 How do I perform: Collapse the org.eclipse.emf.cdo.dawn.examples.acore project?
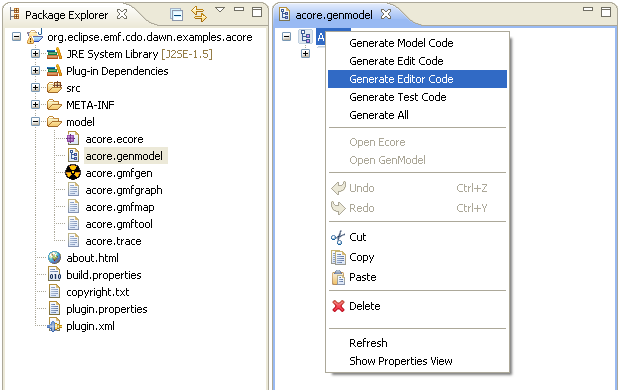click(16, 37)
